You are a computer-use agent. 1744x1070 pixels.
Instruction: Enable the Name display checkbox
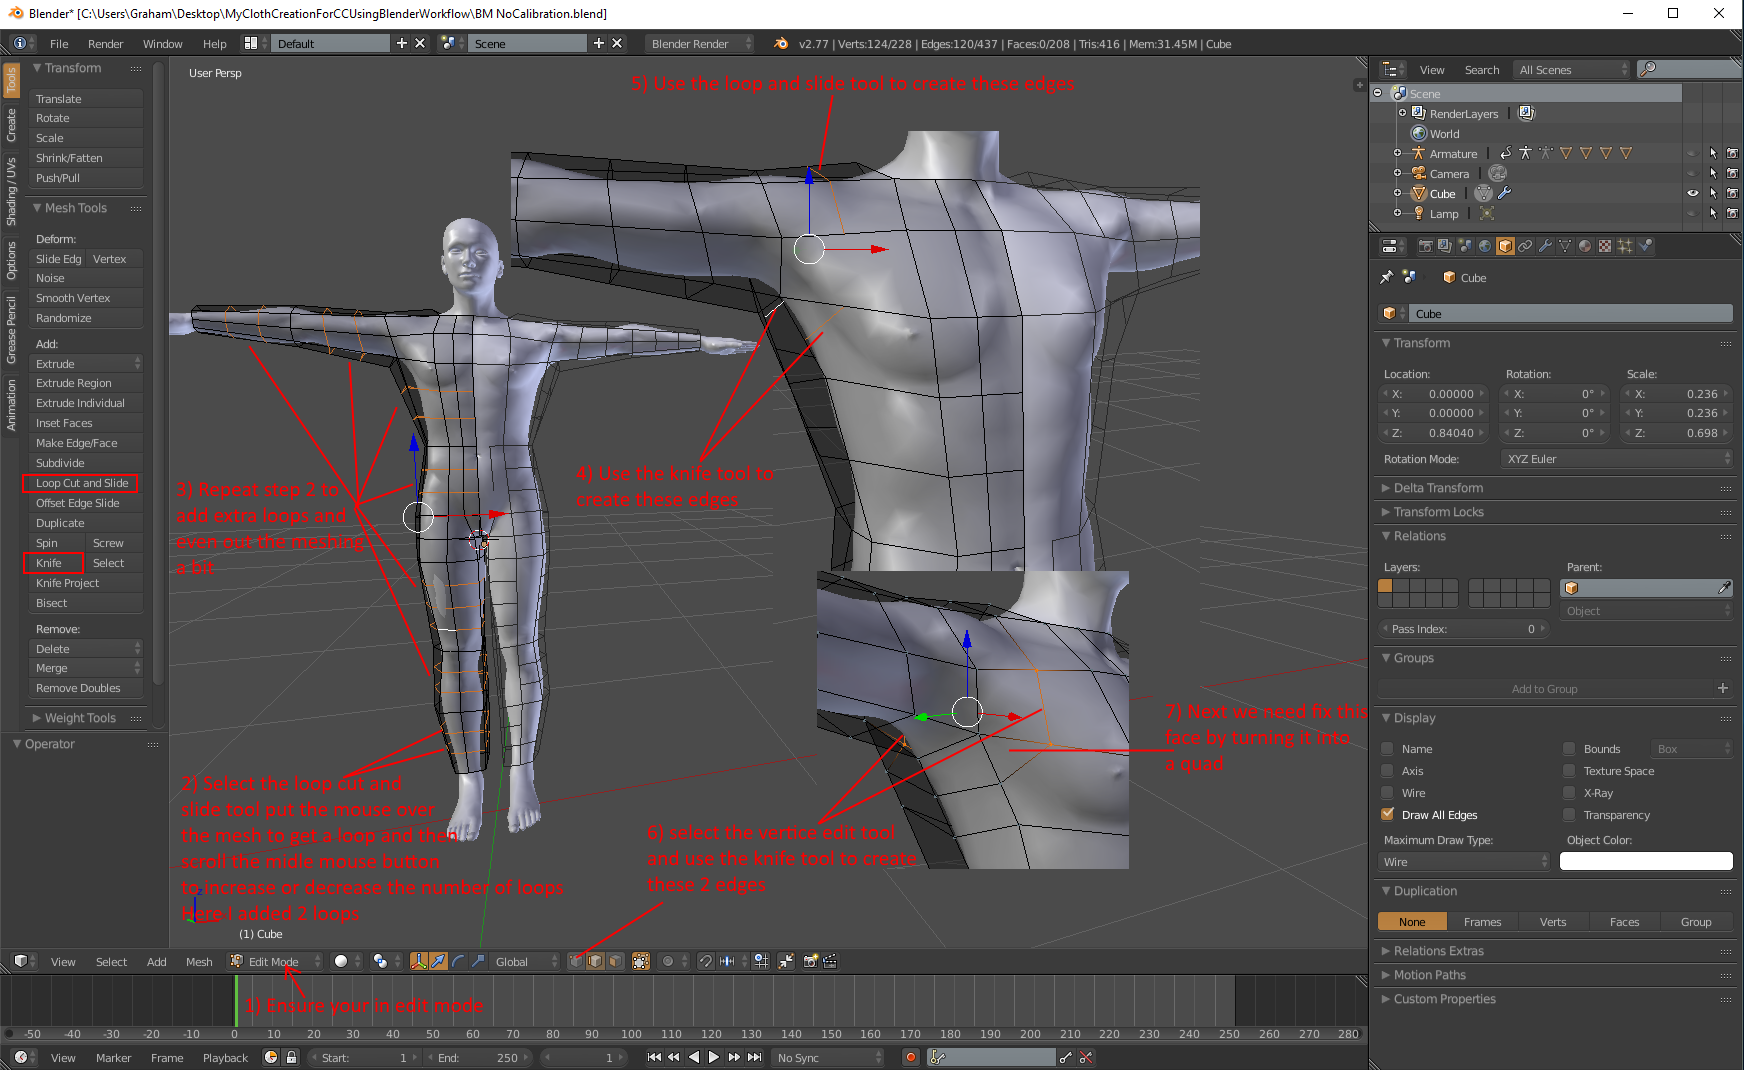[1387, 748]
